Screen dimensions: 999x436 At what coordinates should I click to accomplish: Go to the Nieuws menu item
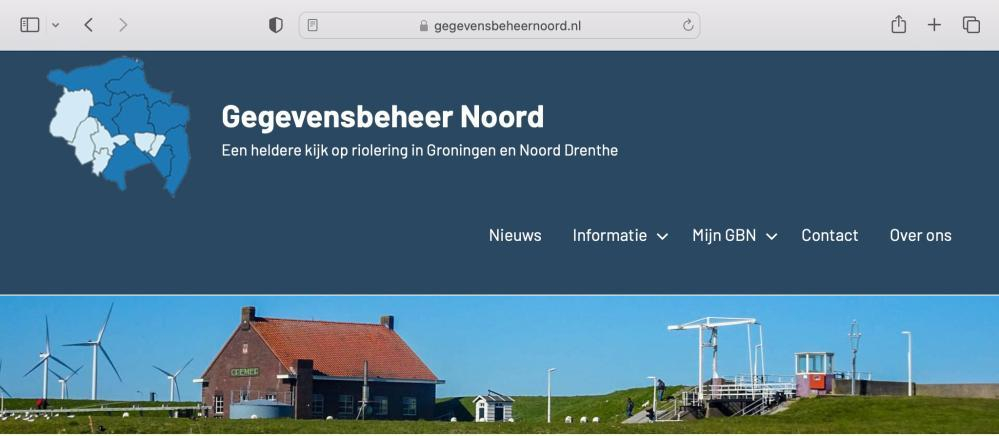point(515,235)
